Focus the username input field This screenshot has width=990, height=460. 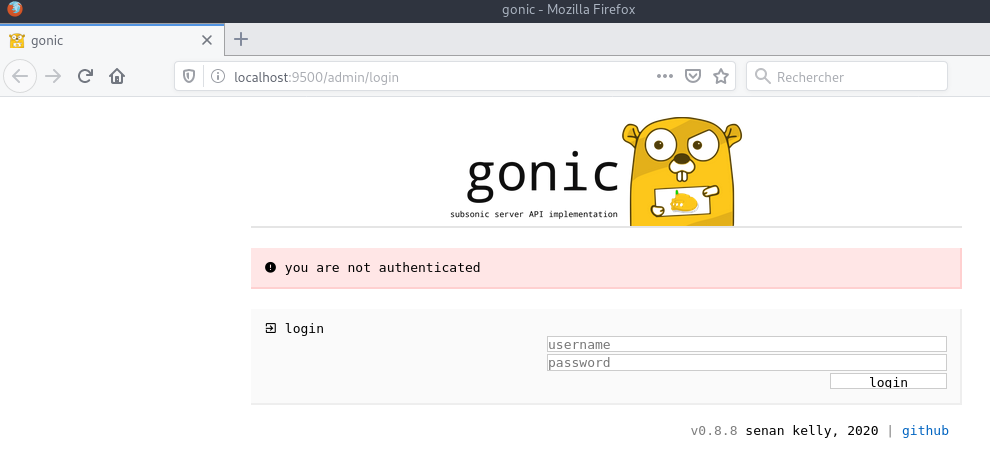click(x=746, y=344)
